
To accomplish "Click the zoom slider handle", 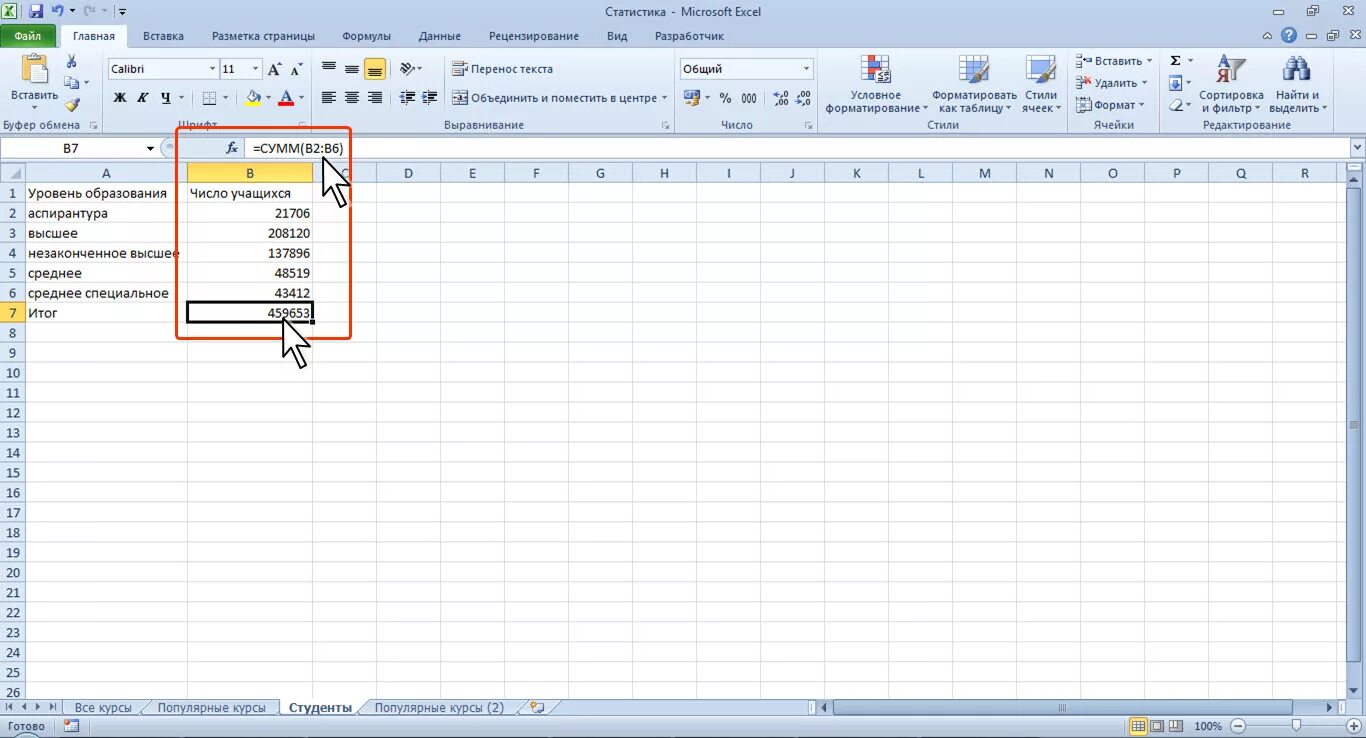I will [x=1297, y=726].
